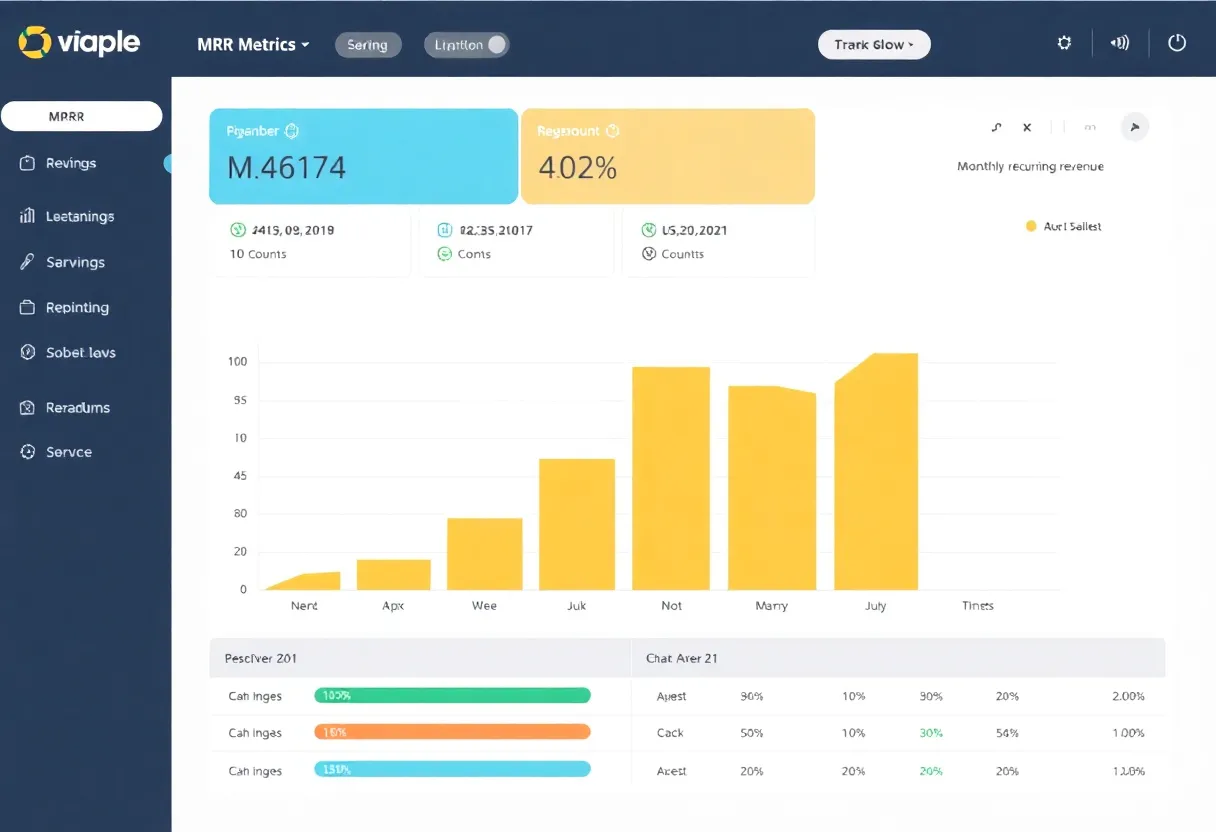Open Leetanings in the sidebar
Viewport: 1216px width, 832px height.
[80, 216]
